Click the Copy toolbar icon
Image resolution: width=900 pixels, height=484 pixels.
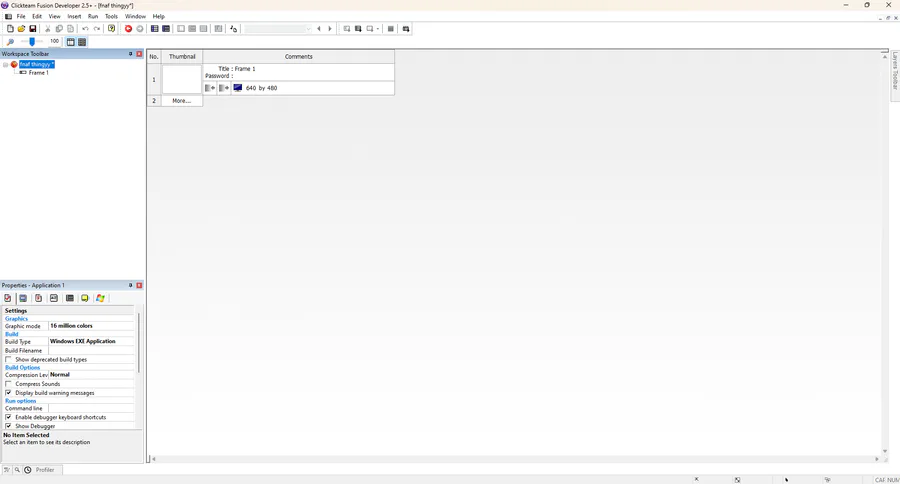tap(59, 29)
